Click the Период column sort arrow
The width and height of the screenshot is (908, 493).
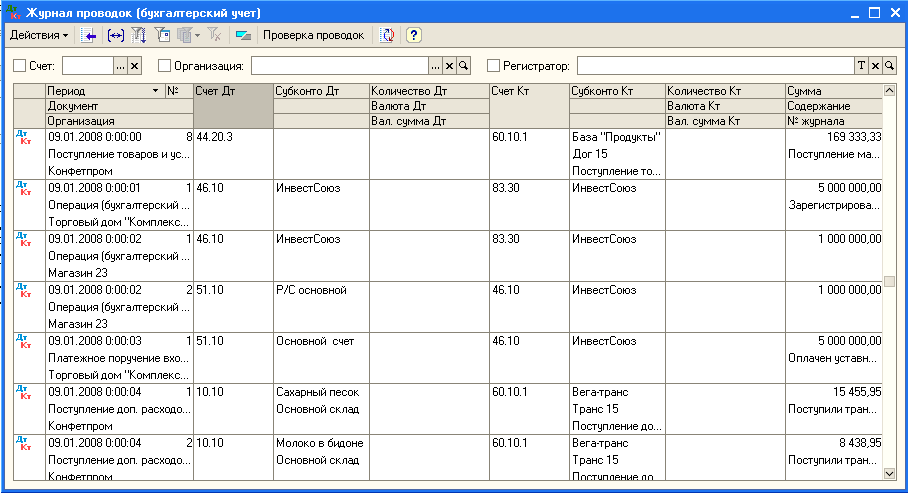tap(155, 91)
